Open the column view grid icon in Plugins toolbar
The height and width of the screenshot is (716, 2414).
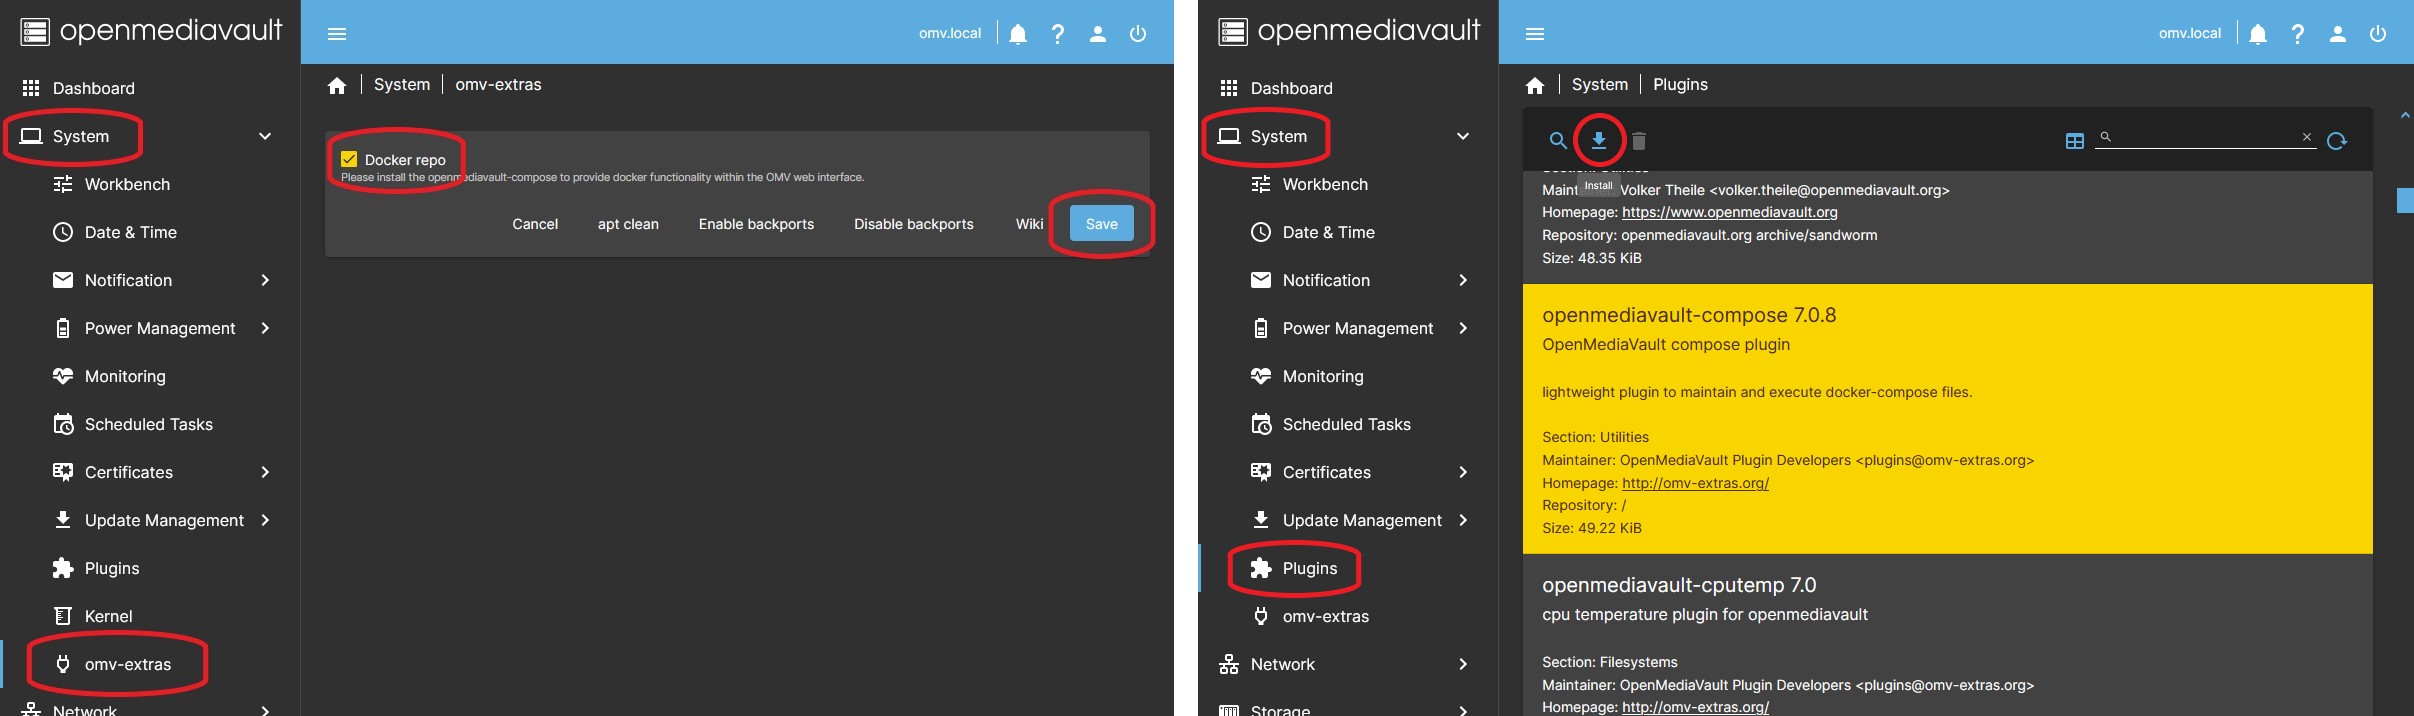point(2074,141)
